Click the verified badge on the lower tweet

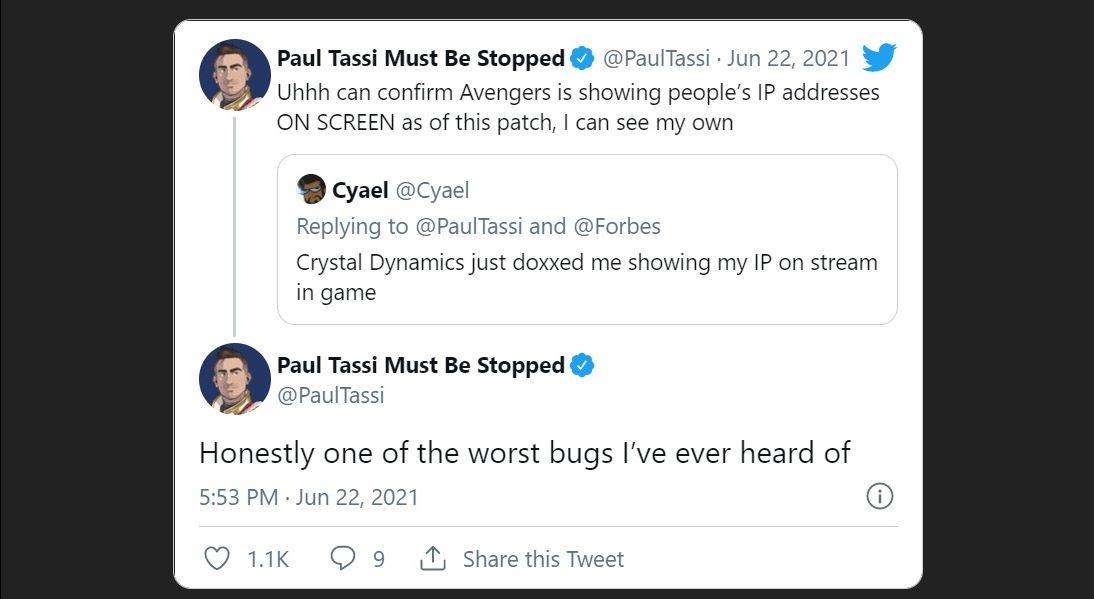583,365
